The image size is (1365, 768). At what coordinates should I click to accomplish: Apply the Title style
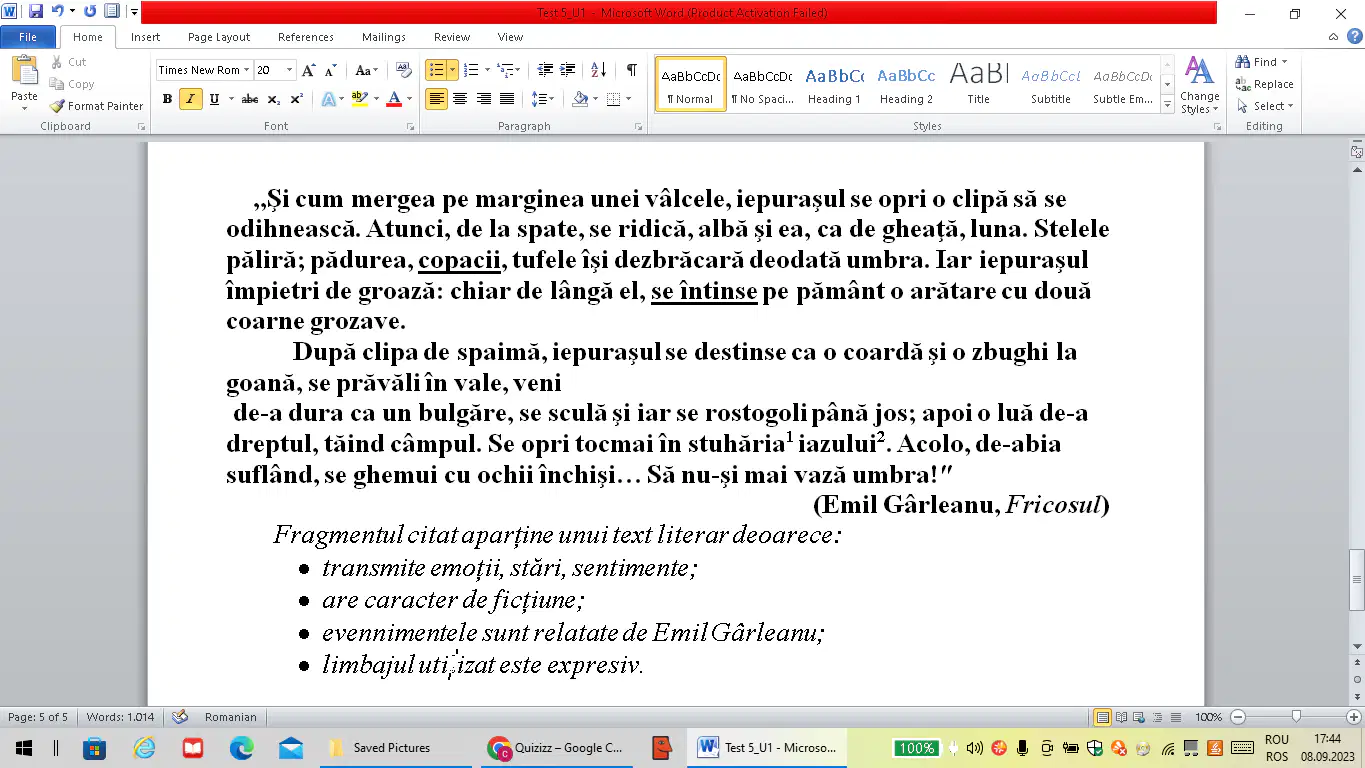[x=979, y=84]
